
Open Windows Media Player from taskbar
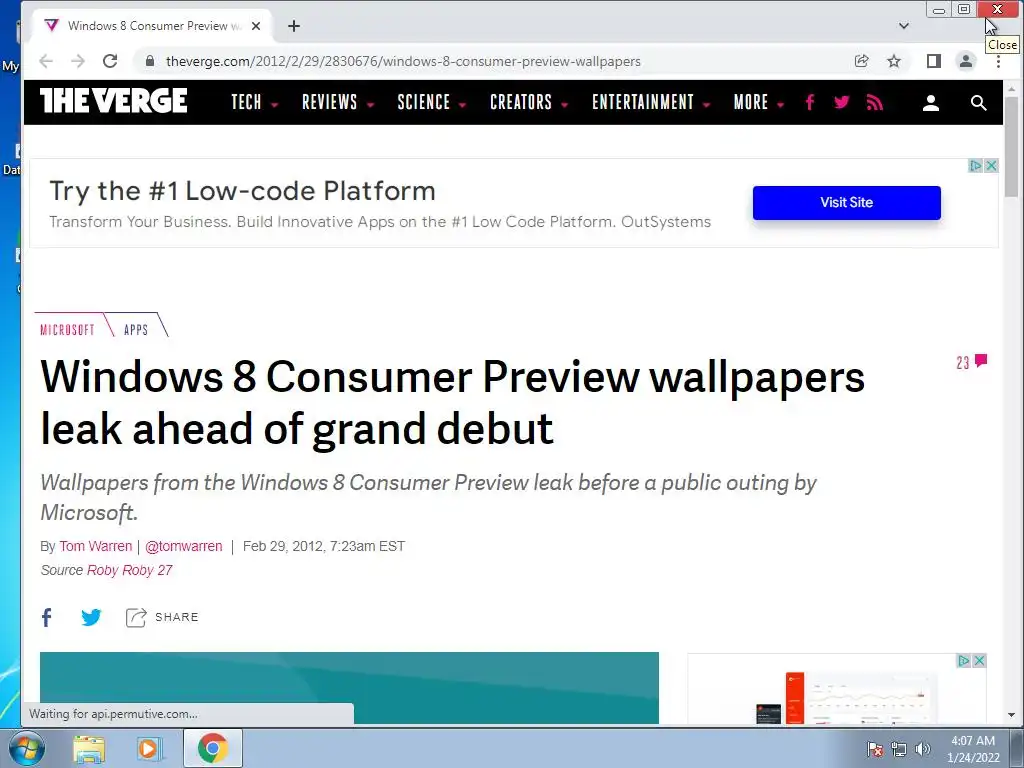click(x=148, y=749)
